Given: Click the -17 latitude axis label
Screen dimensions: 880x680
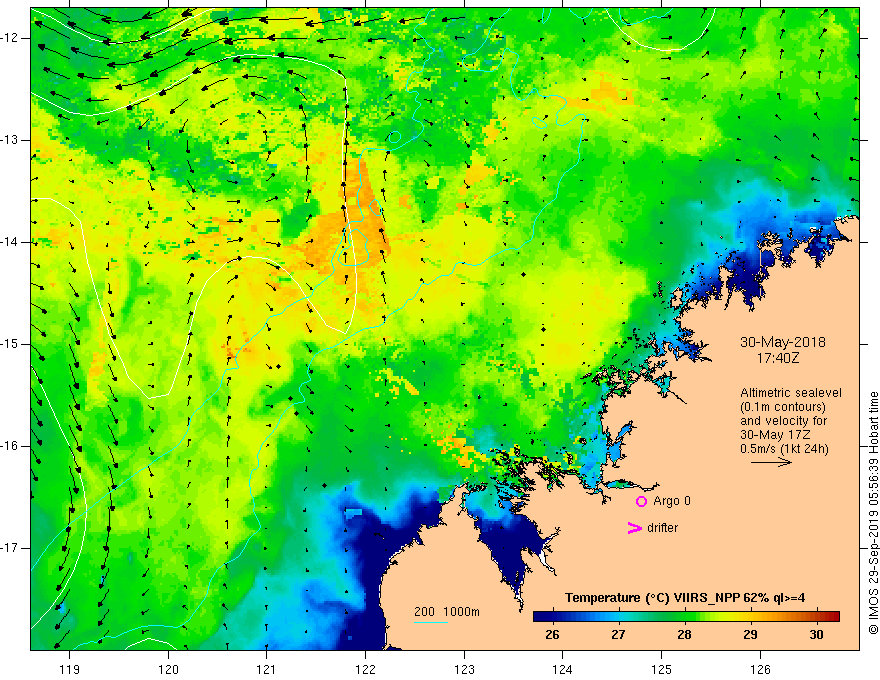Looking at the screenshot, I should tap(10, 548).
